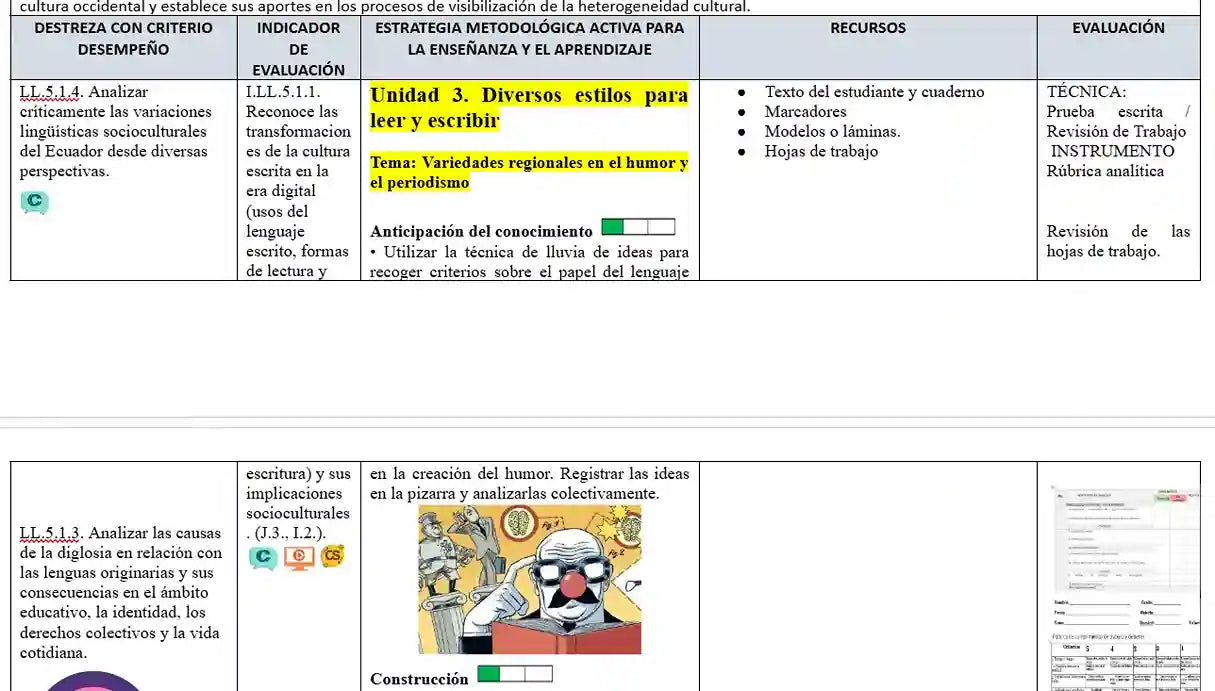
Task: Click the teal C icon below sociocultural implications
Action: (263, 557)
